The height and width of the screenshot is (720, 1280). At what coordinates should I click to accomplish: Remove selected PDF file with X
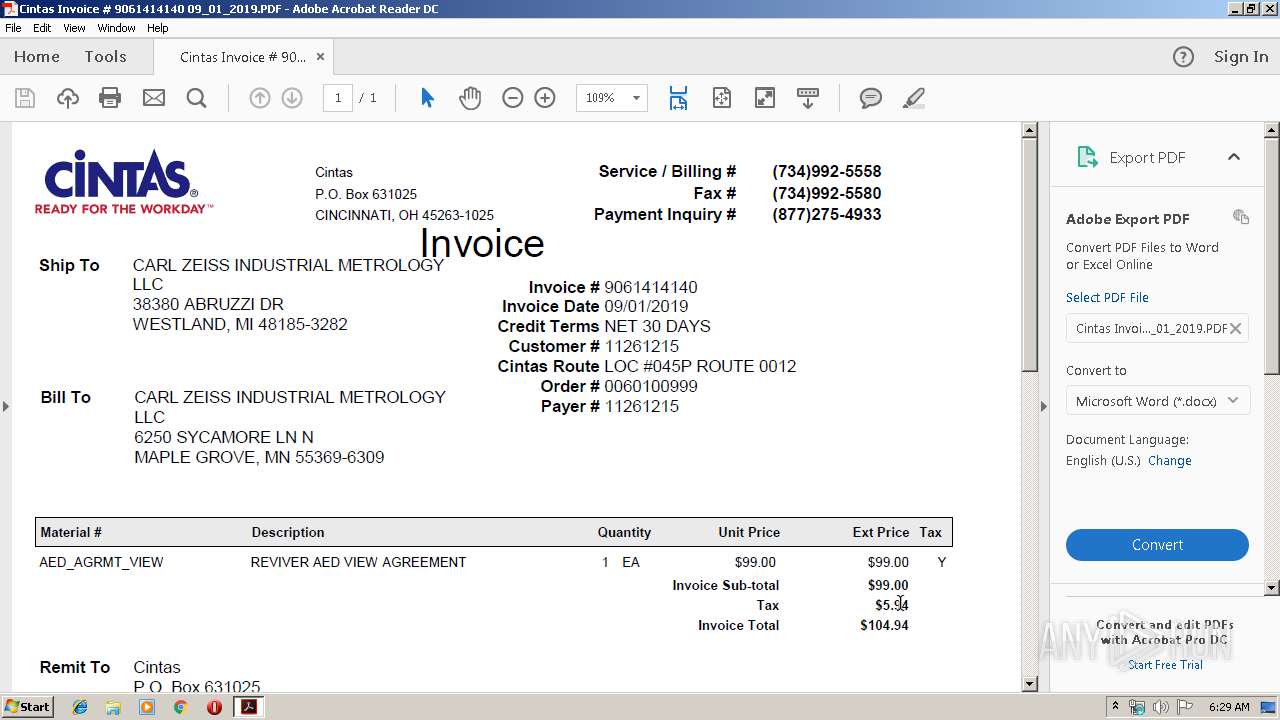click(1236, 328)
